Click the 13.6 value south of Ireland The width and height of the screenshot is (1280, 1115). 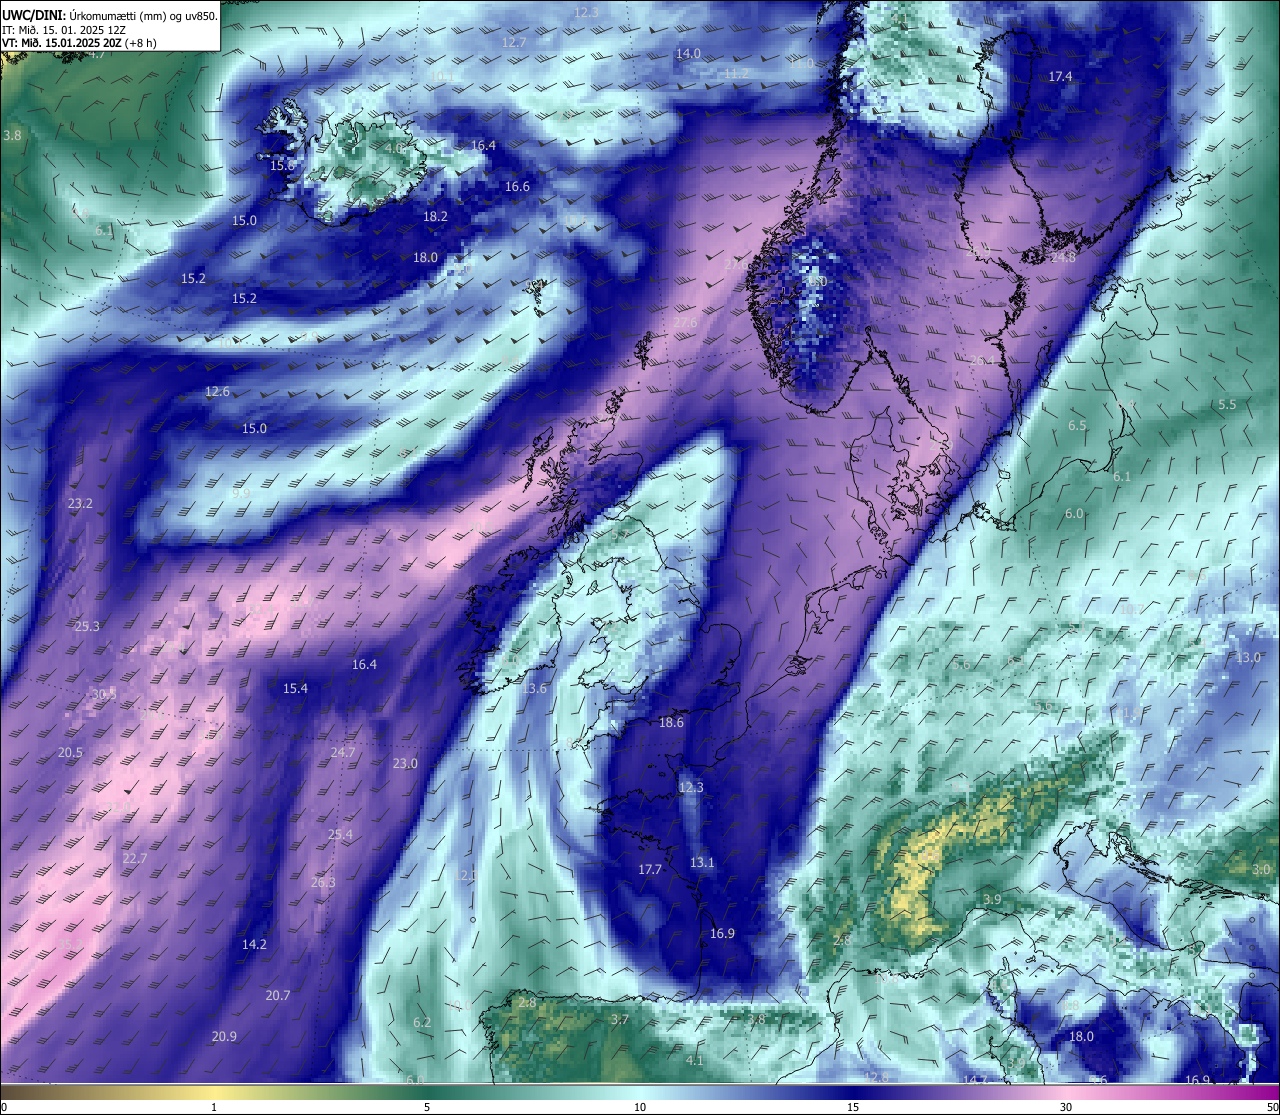(x=535, y=689)
